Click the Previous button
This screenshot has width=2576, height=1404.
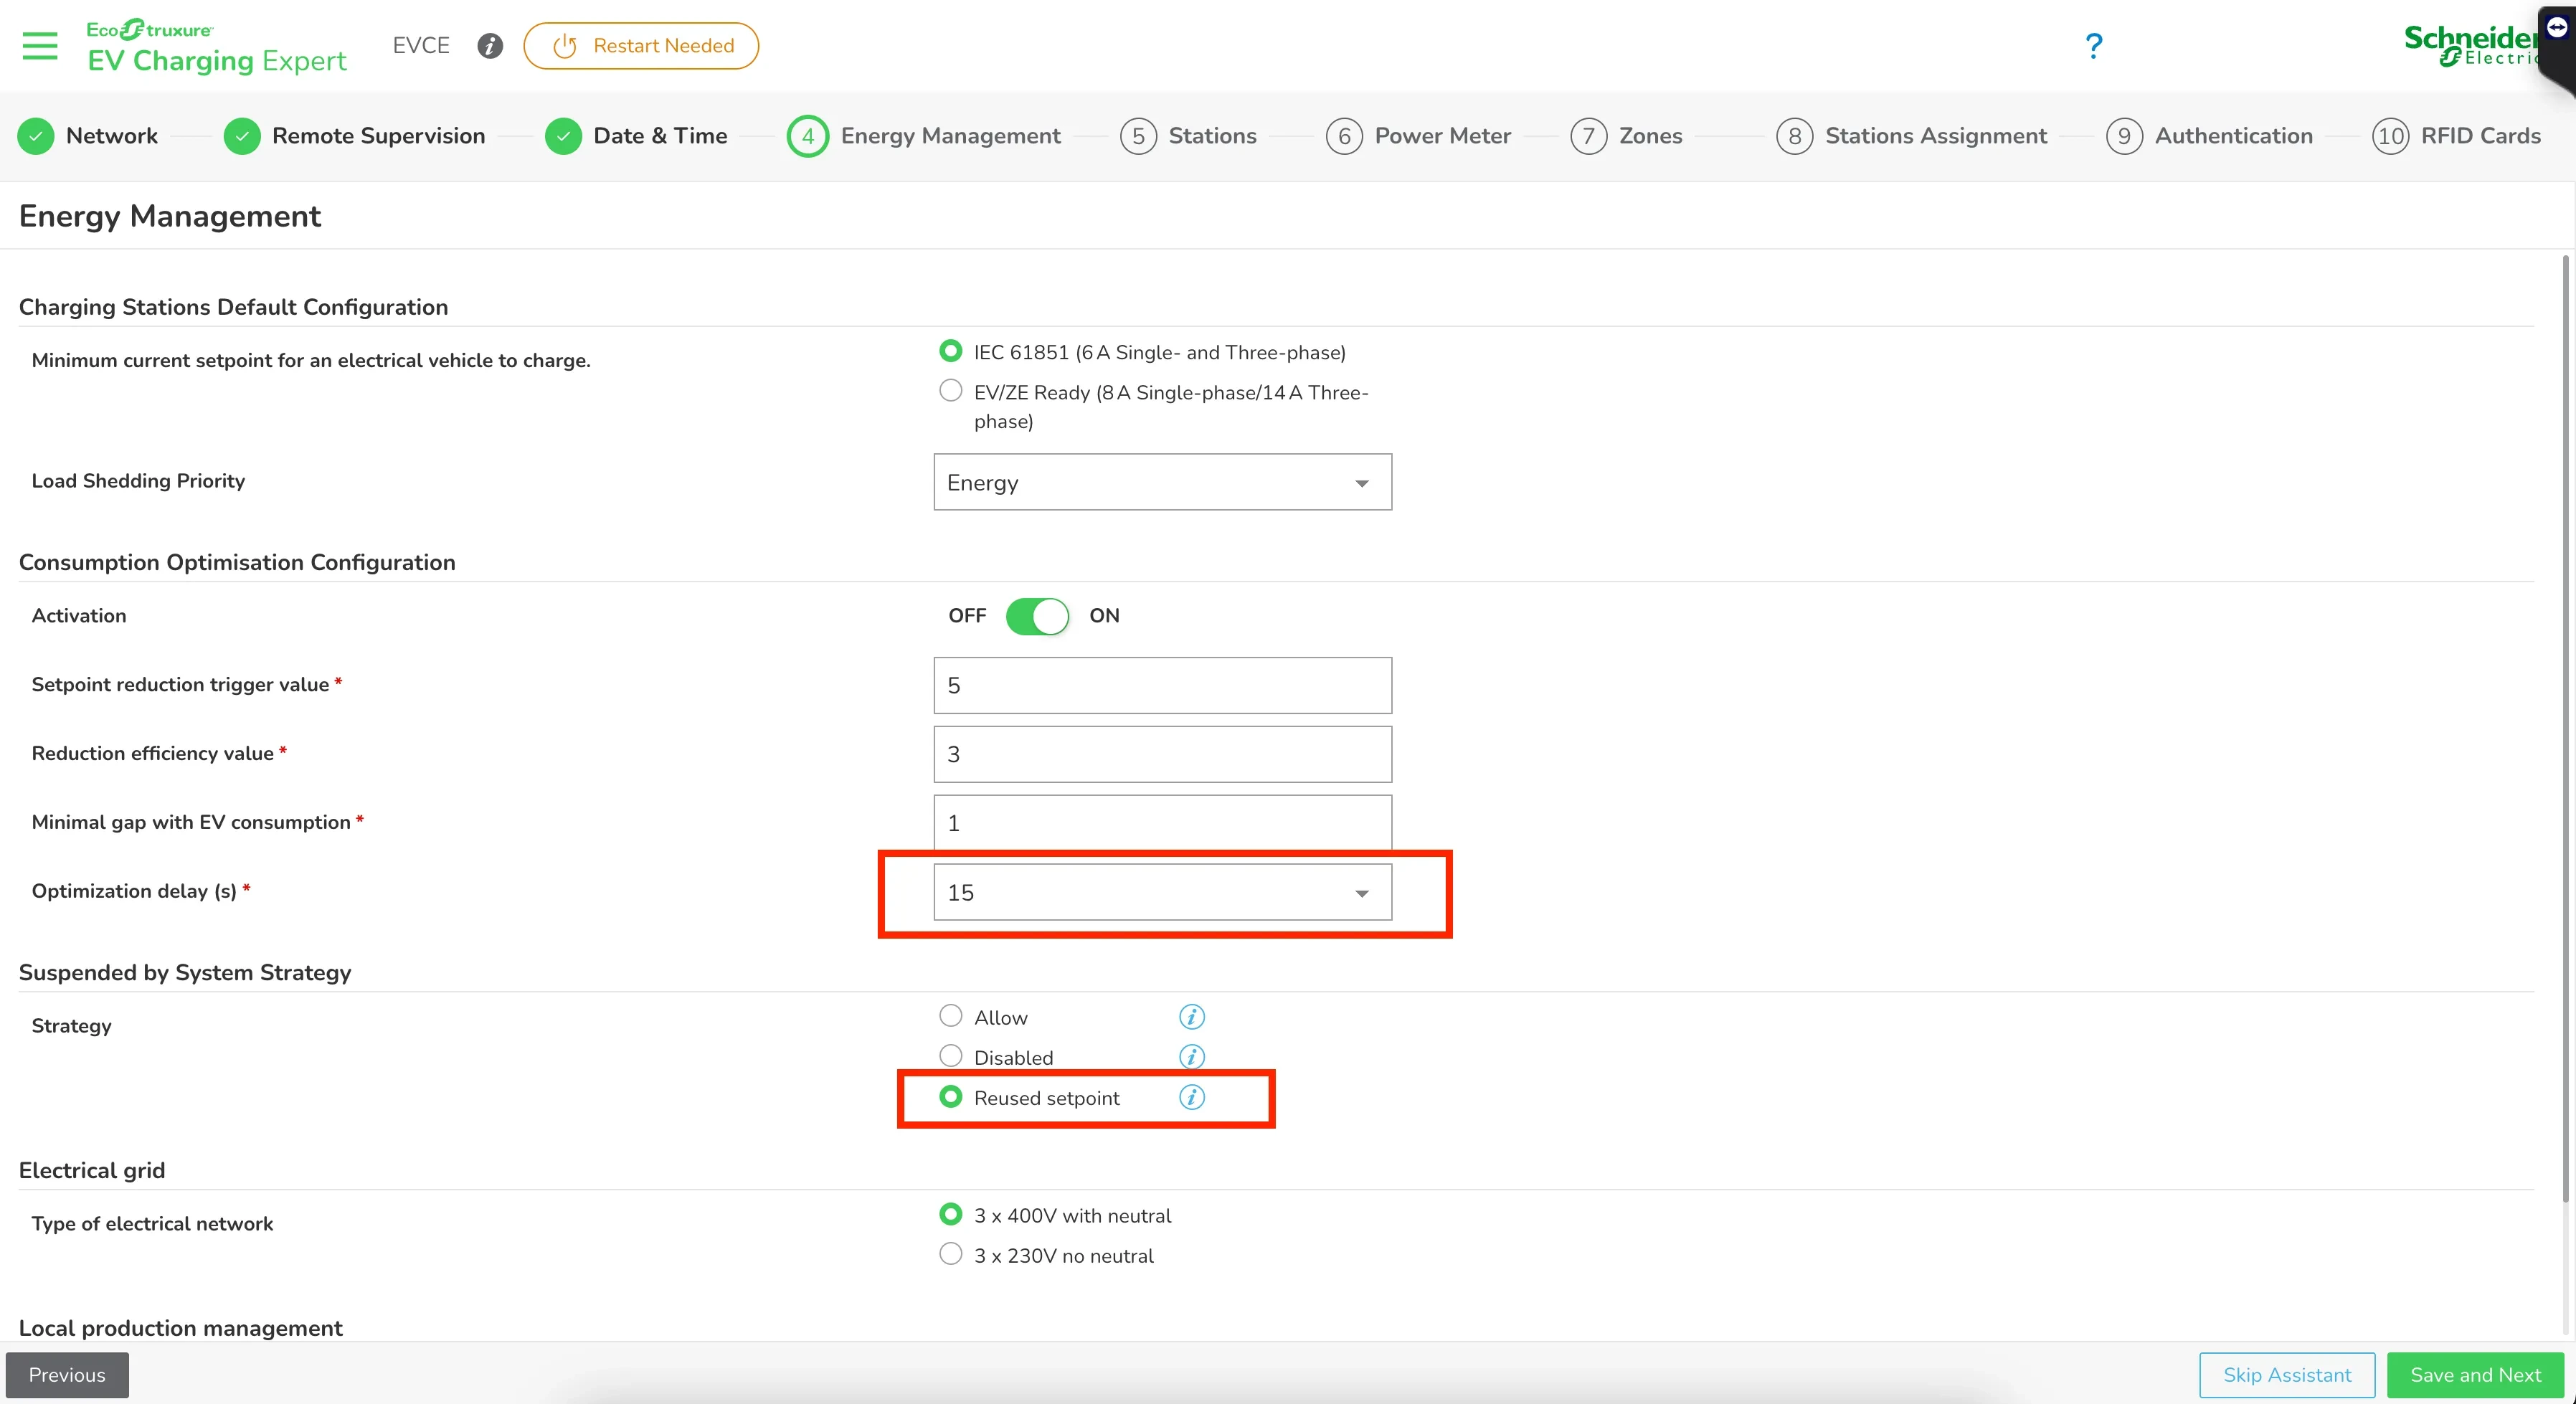pos(67,1375)
